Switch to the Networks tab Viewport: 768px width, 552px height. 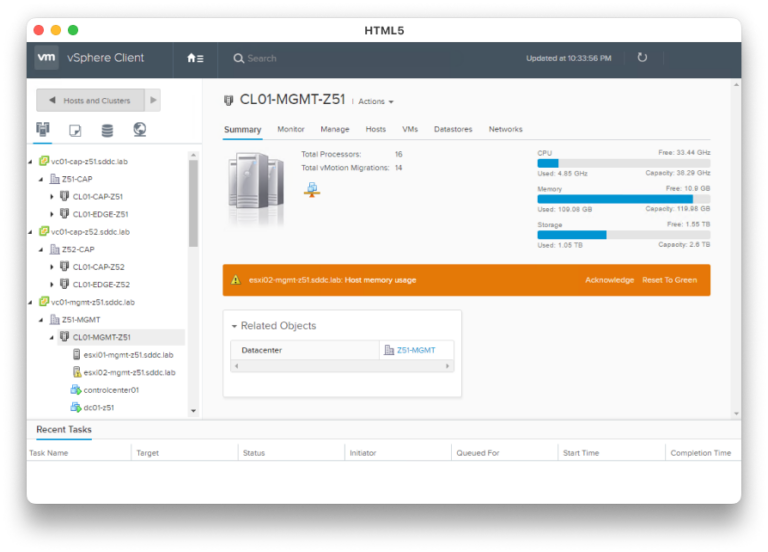tap(505, 129)
